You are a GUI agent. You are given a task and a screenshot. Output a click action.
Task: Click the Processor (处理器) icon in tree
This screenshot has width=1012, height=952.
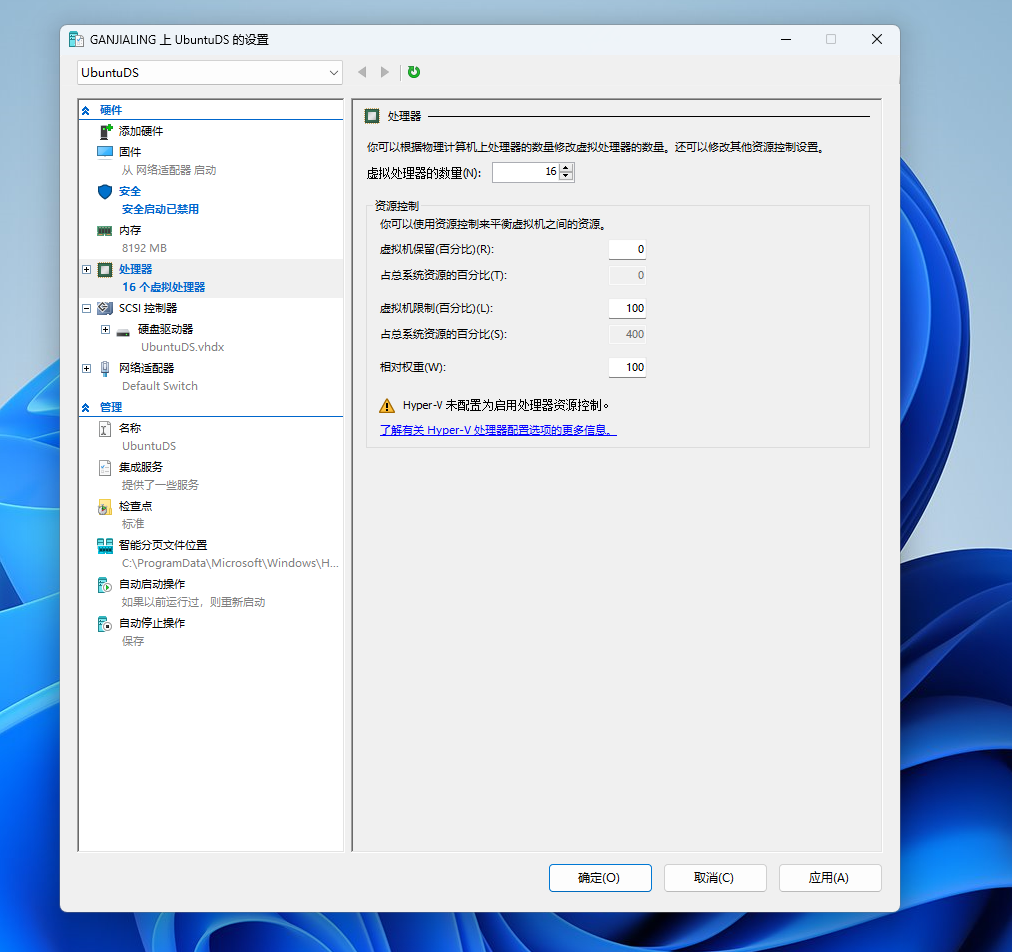tap(105, 269)
